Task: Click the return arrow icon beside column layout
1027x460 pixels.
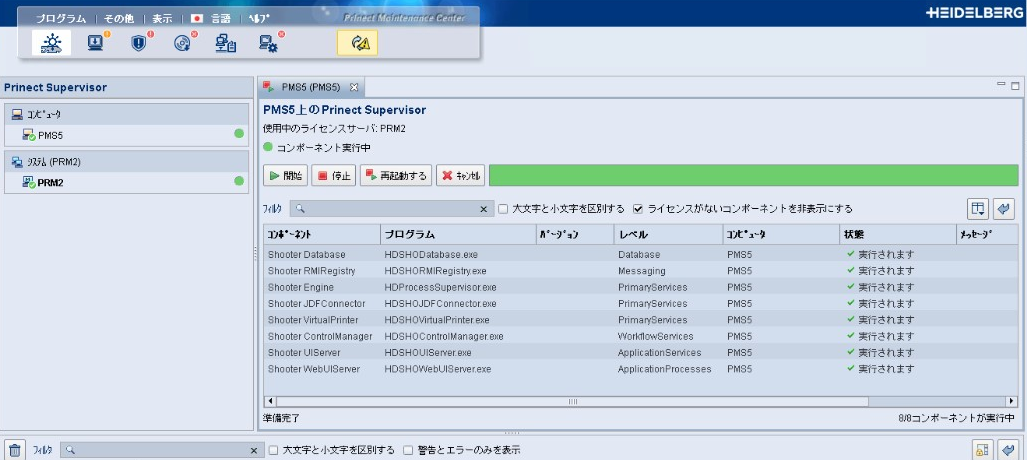Action: 1003,209
